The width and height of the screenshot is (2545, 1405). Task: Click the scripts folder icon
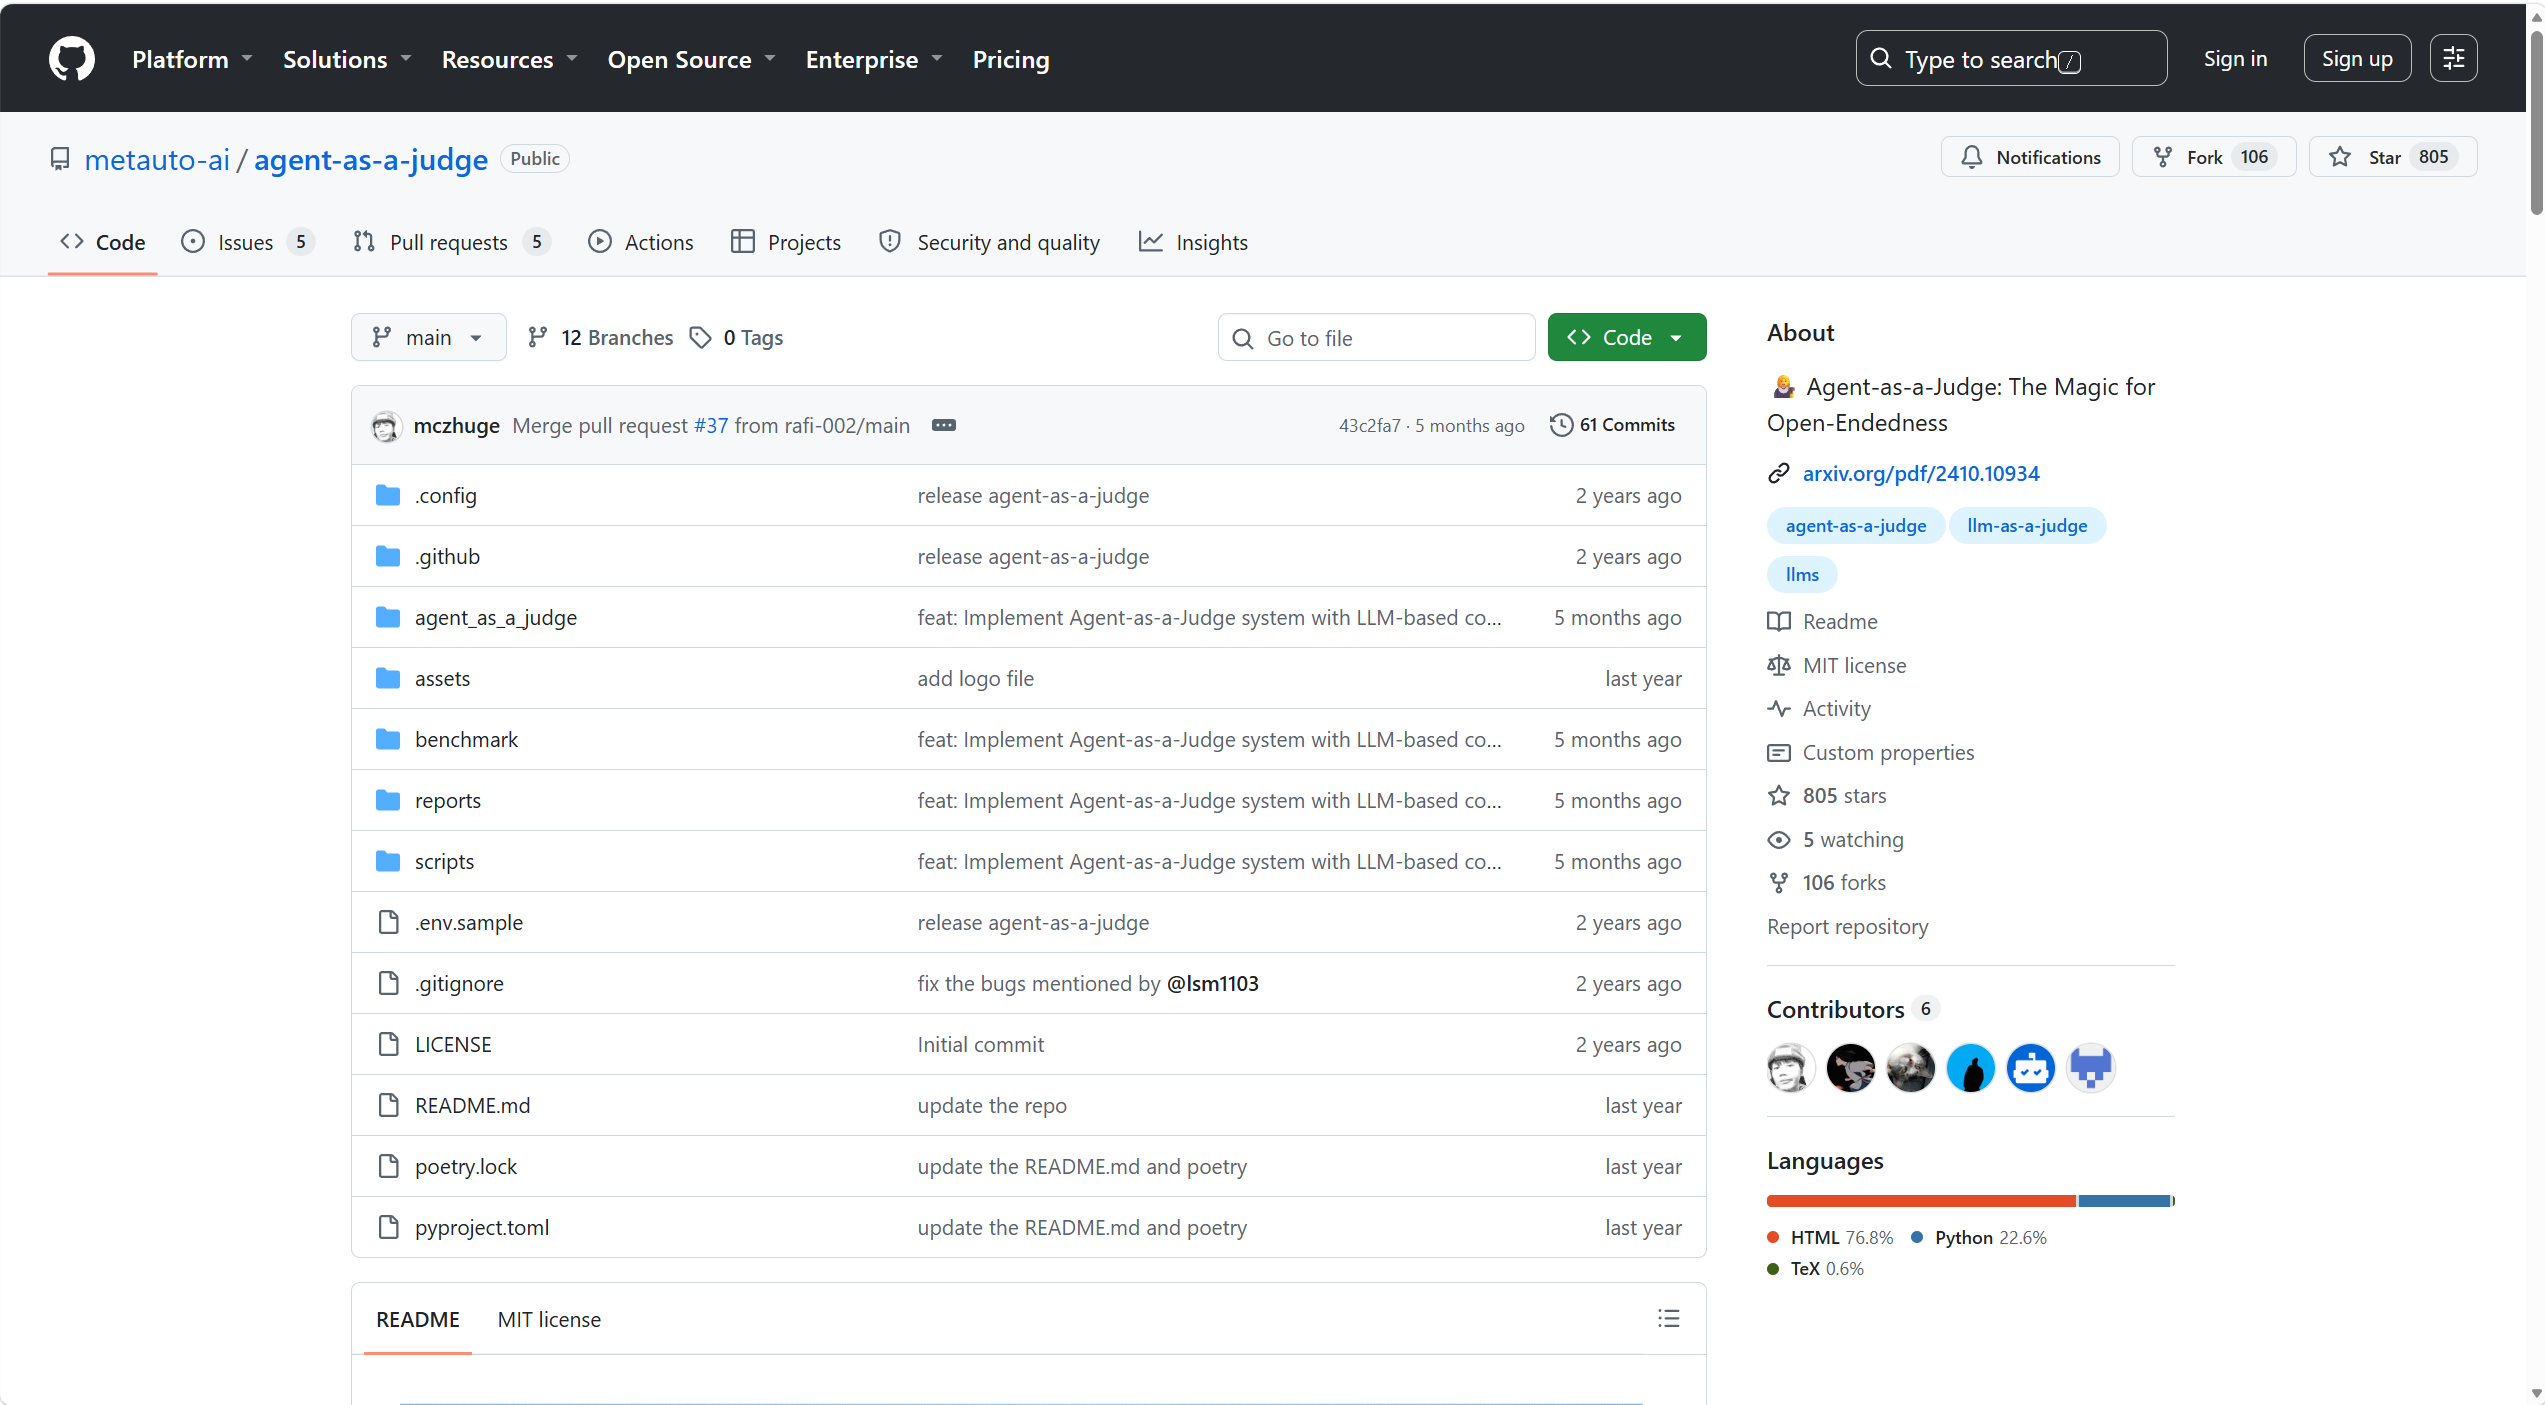coord(388,862)
